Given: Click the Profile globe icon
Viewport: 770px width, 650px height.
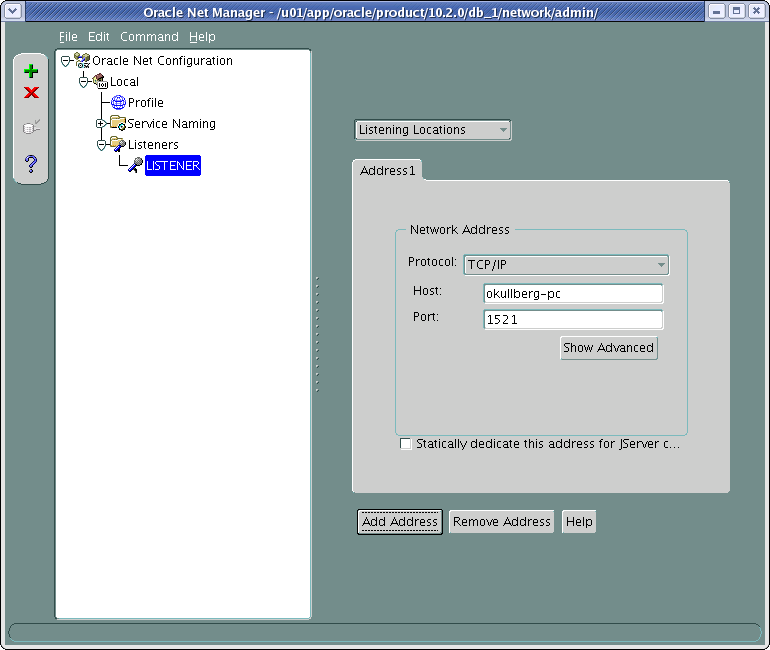Looking at the screenshot, I should coord(118,102).
